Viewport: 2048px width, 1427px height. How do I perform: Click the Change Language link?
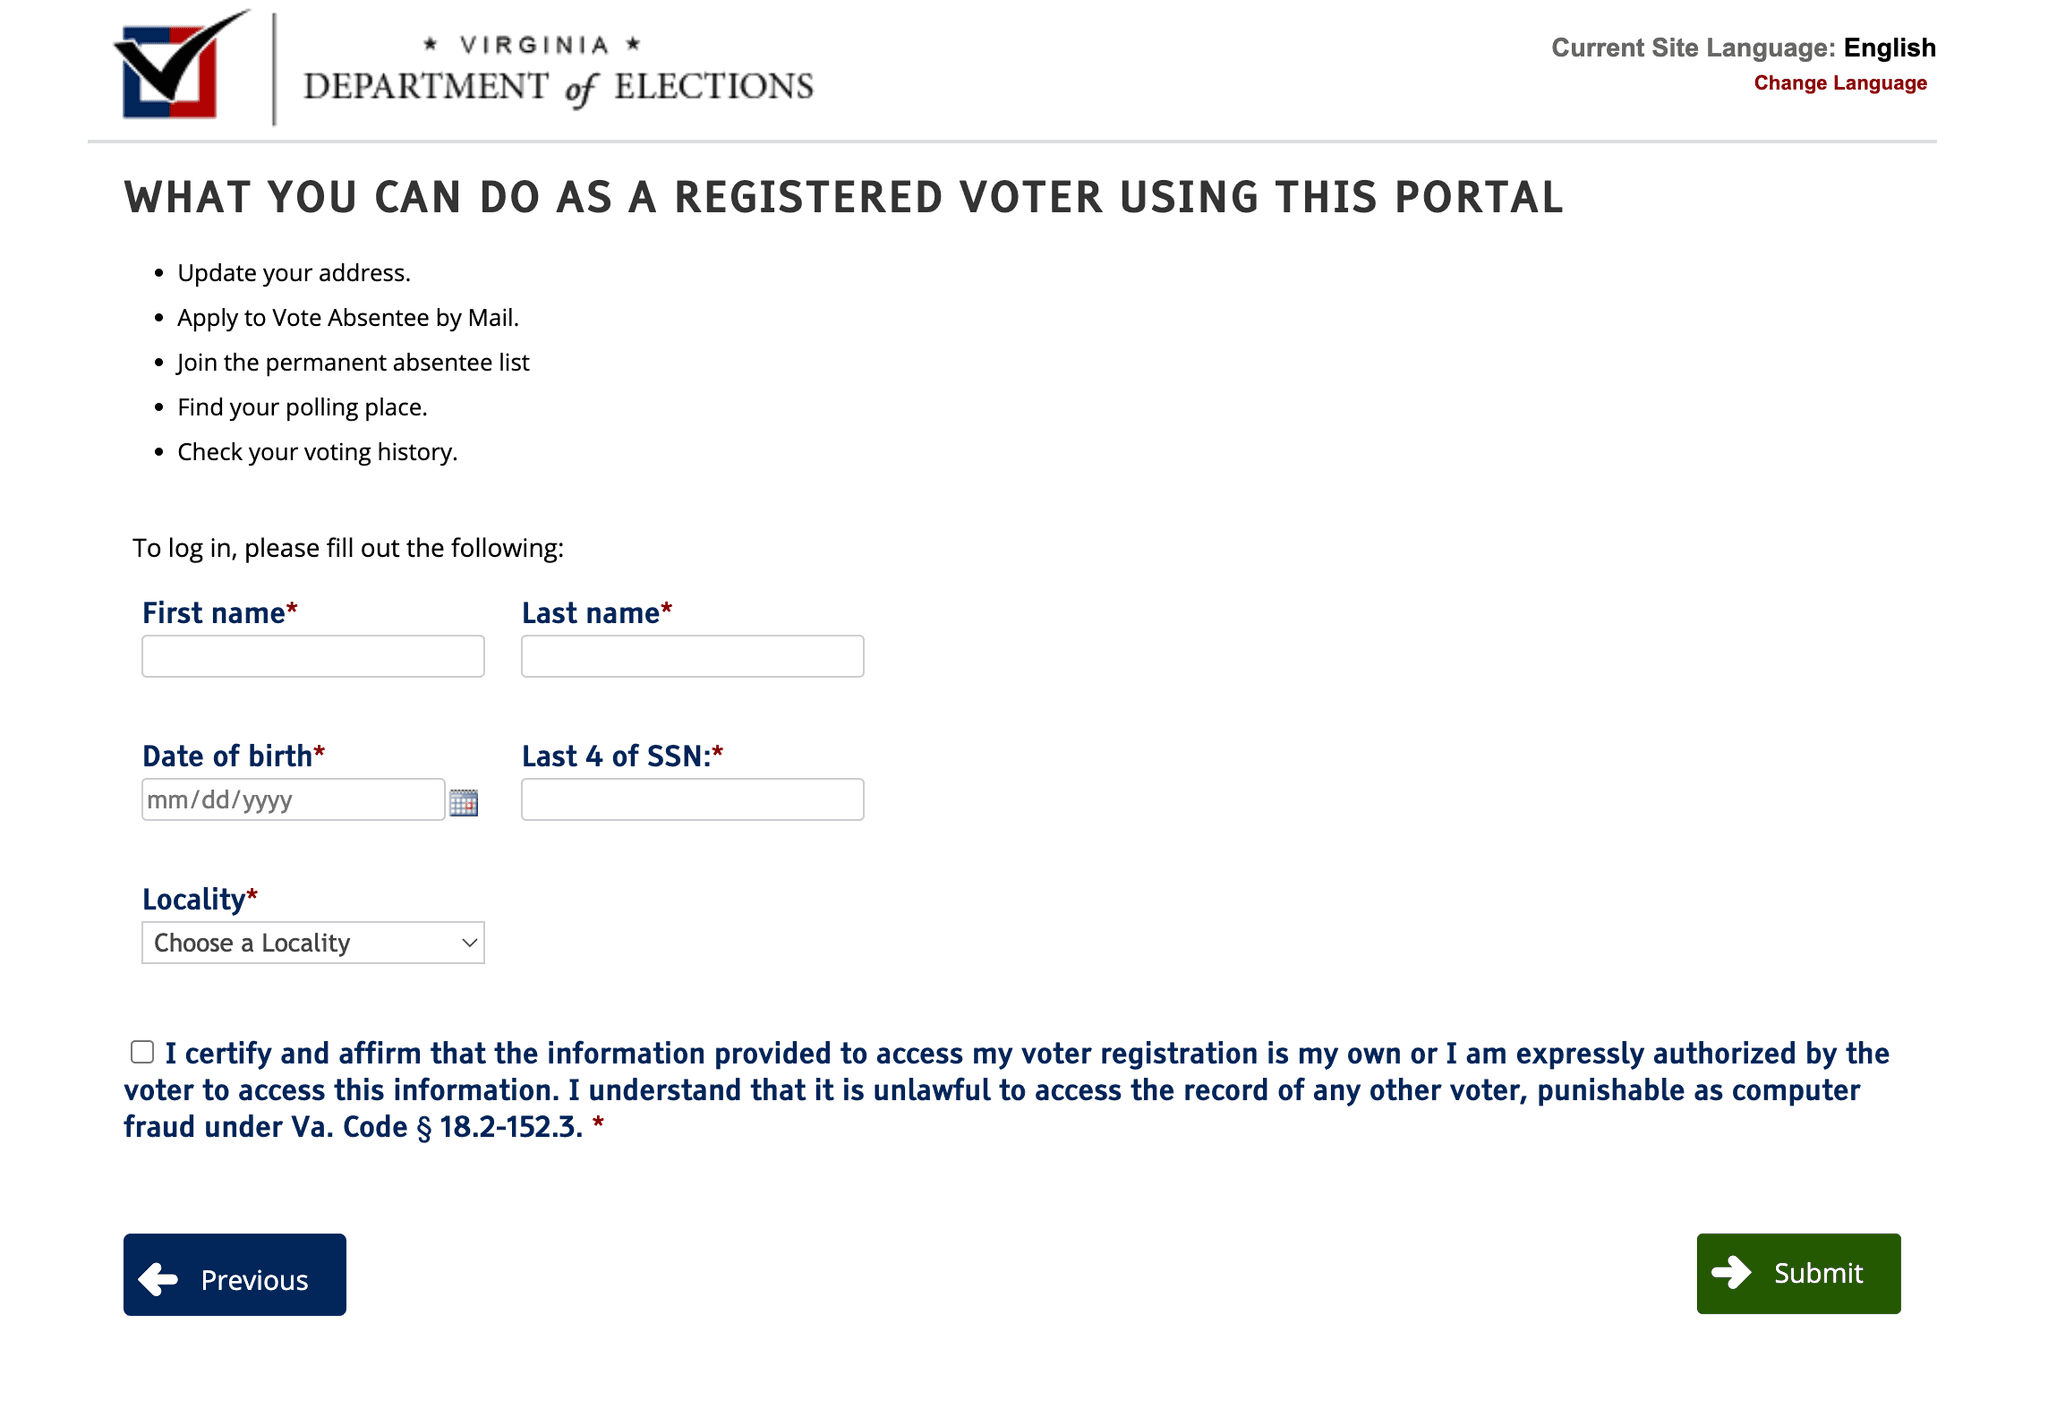coord(1841,83)
